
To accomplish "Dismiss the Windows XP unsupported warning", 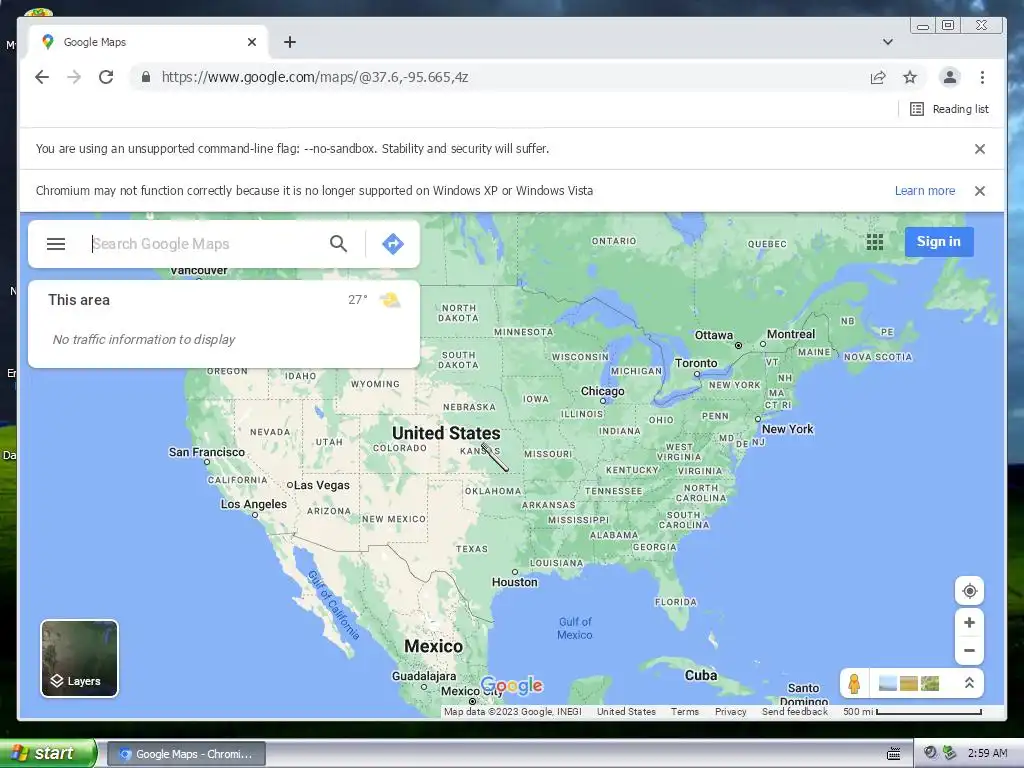I will (x=980, y=191).
